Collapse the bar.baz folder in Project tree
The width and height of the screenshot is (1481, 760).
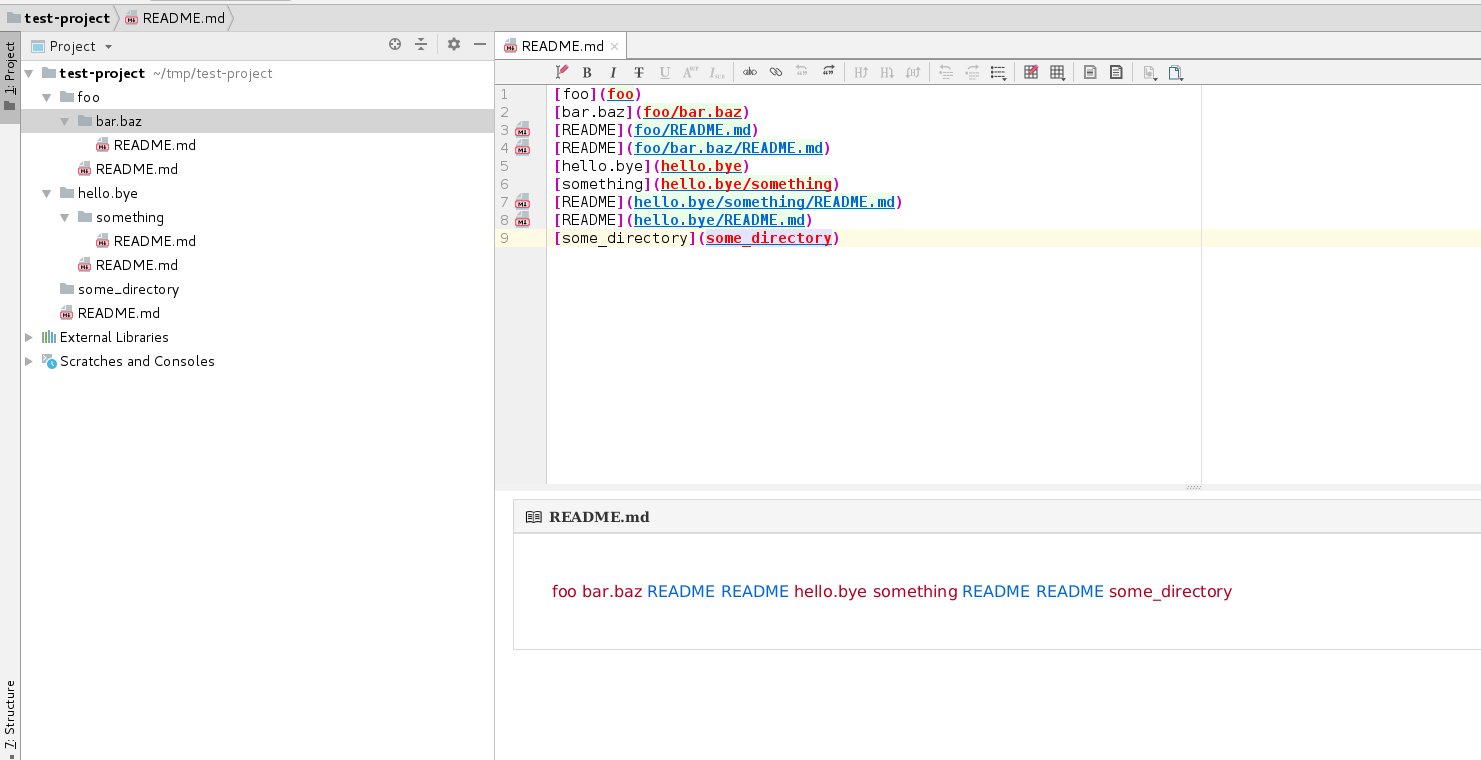click(64, 120)
